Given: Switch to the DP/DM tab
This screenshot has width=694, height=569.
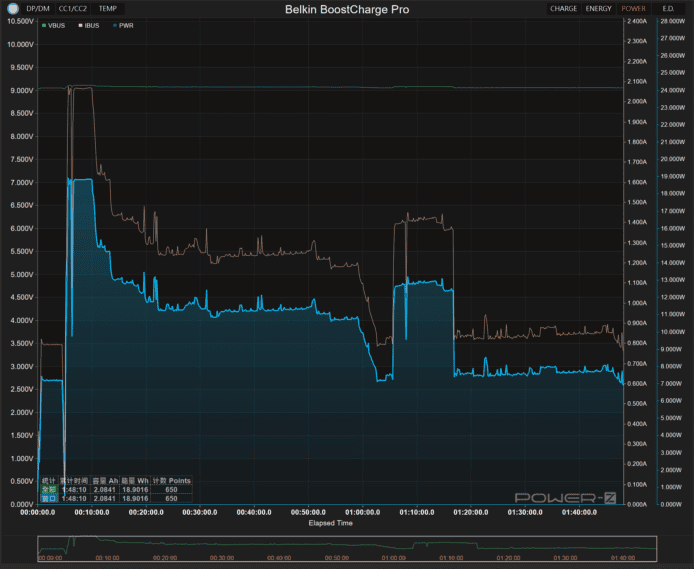Looking at the screenshot, I should click(38, 9).
